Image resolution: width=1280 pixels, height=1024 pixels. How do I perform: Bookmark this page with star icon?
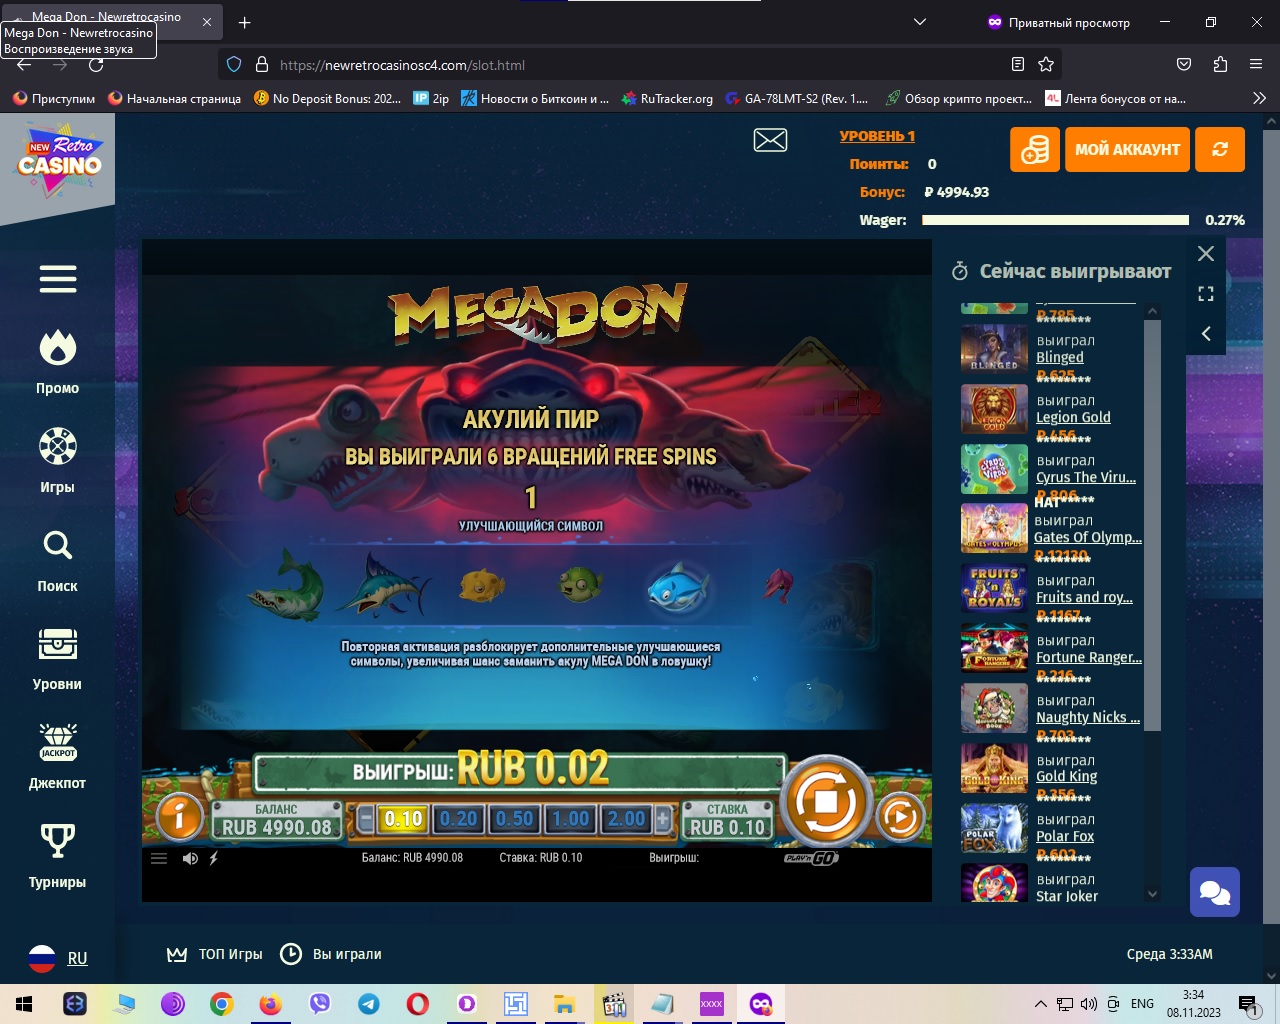pos(1046,64)
